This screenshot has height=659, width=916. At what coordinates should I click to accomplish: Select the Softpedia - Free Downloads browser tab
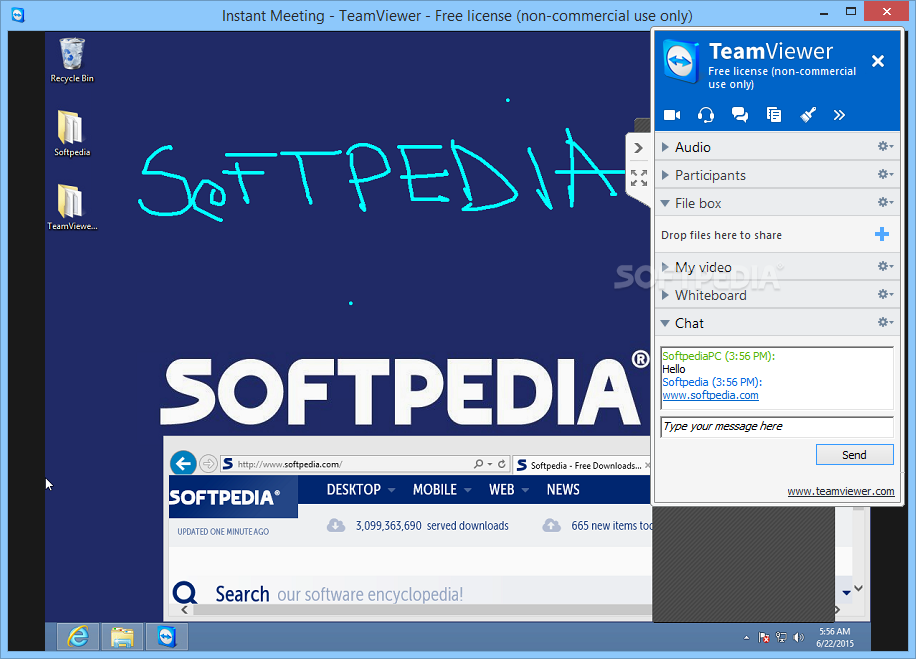pyautogui.click(x=583, y=466)
